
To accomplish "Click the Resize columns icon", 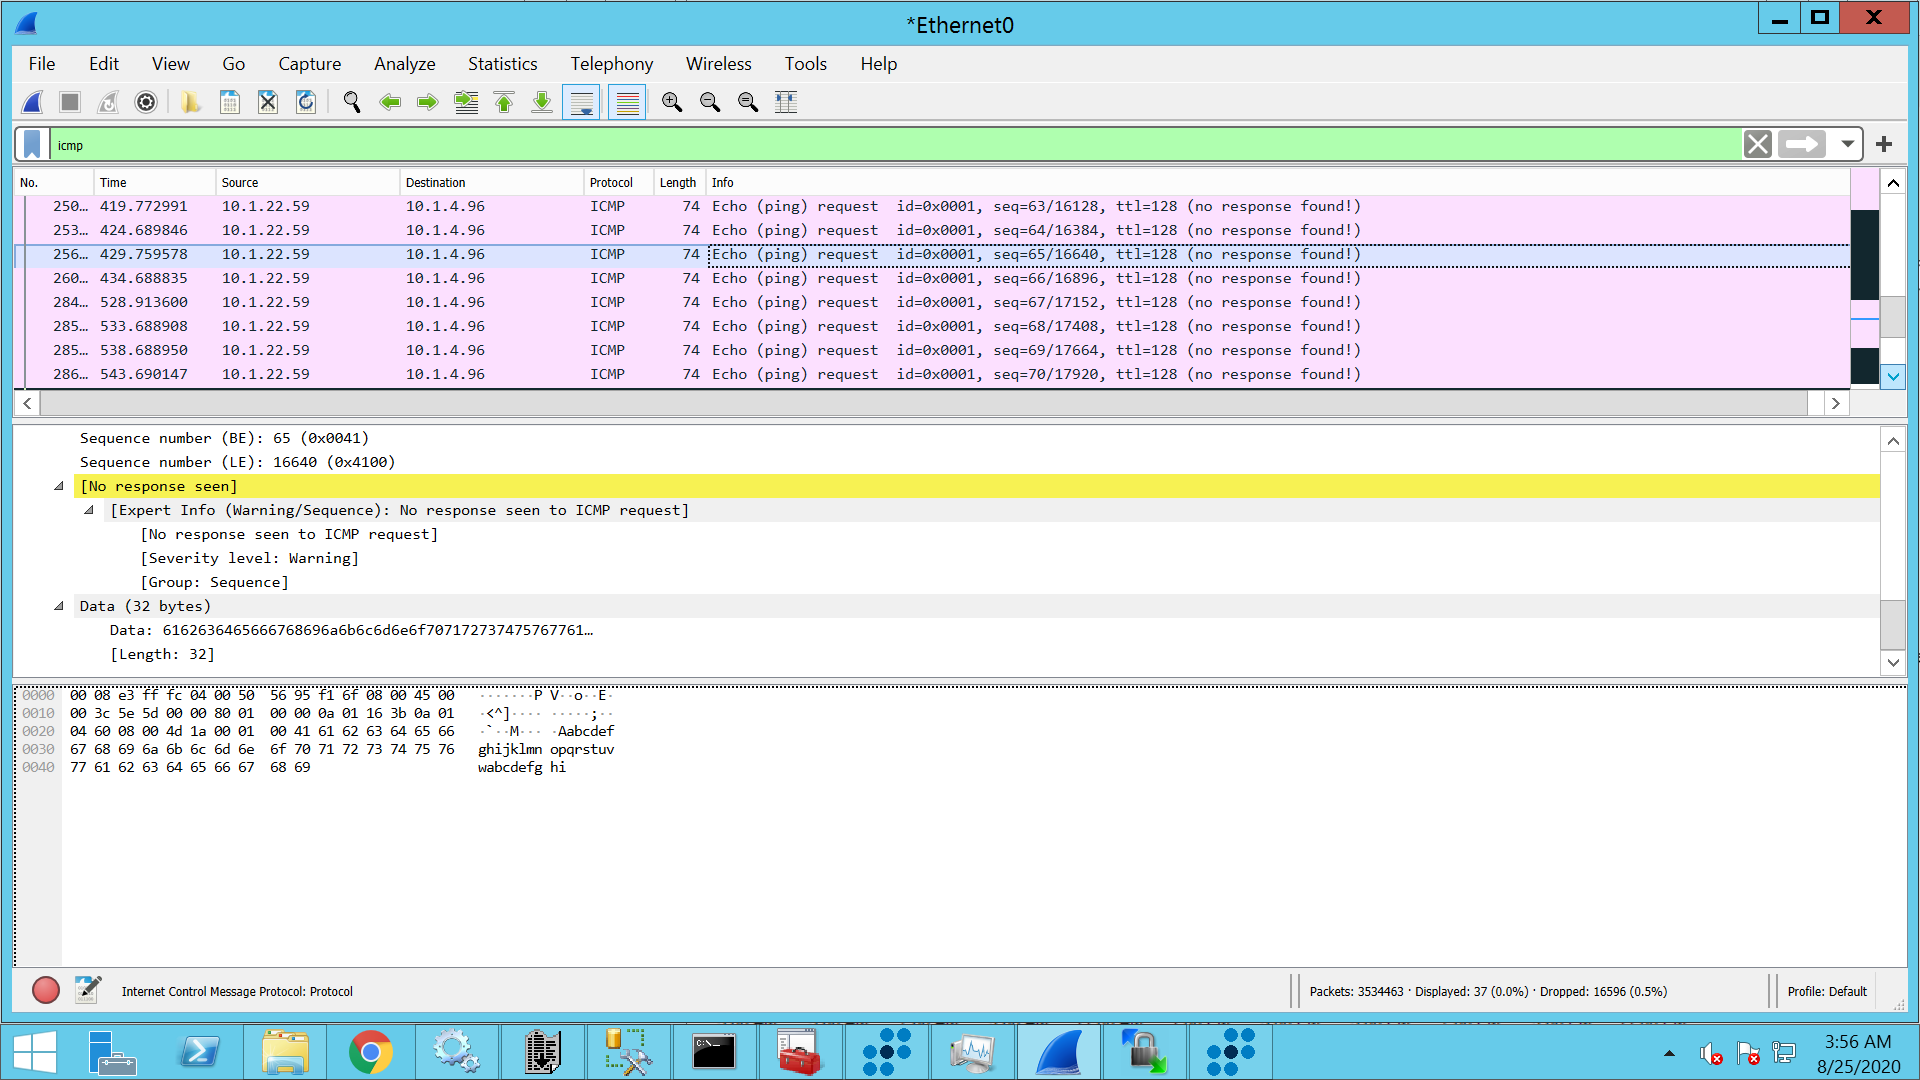I will [x=786, y=102].
